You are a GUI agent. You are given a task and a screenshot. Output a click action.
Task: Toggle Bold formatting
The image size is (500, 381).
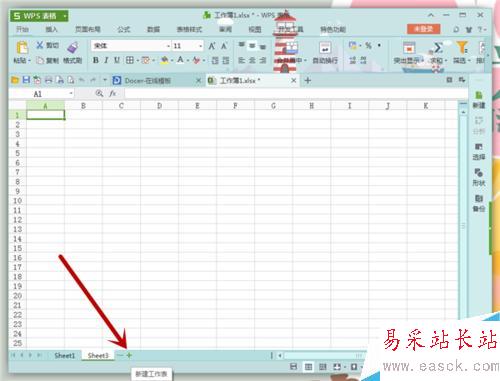[96, 60]
